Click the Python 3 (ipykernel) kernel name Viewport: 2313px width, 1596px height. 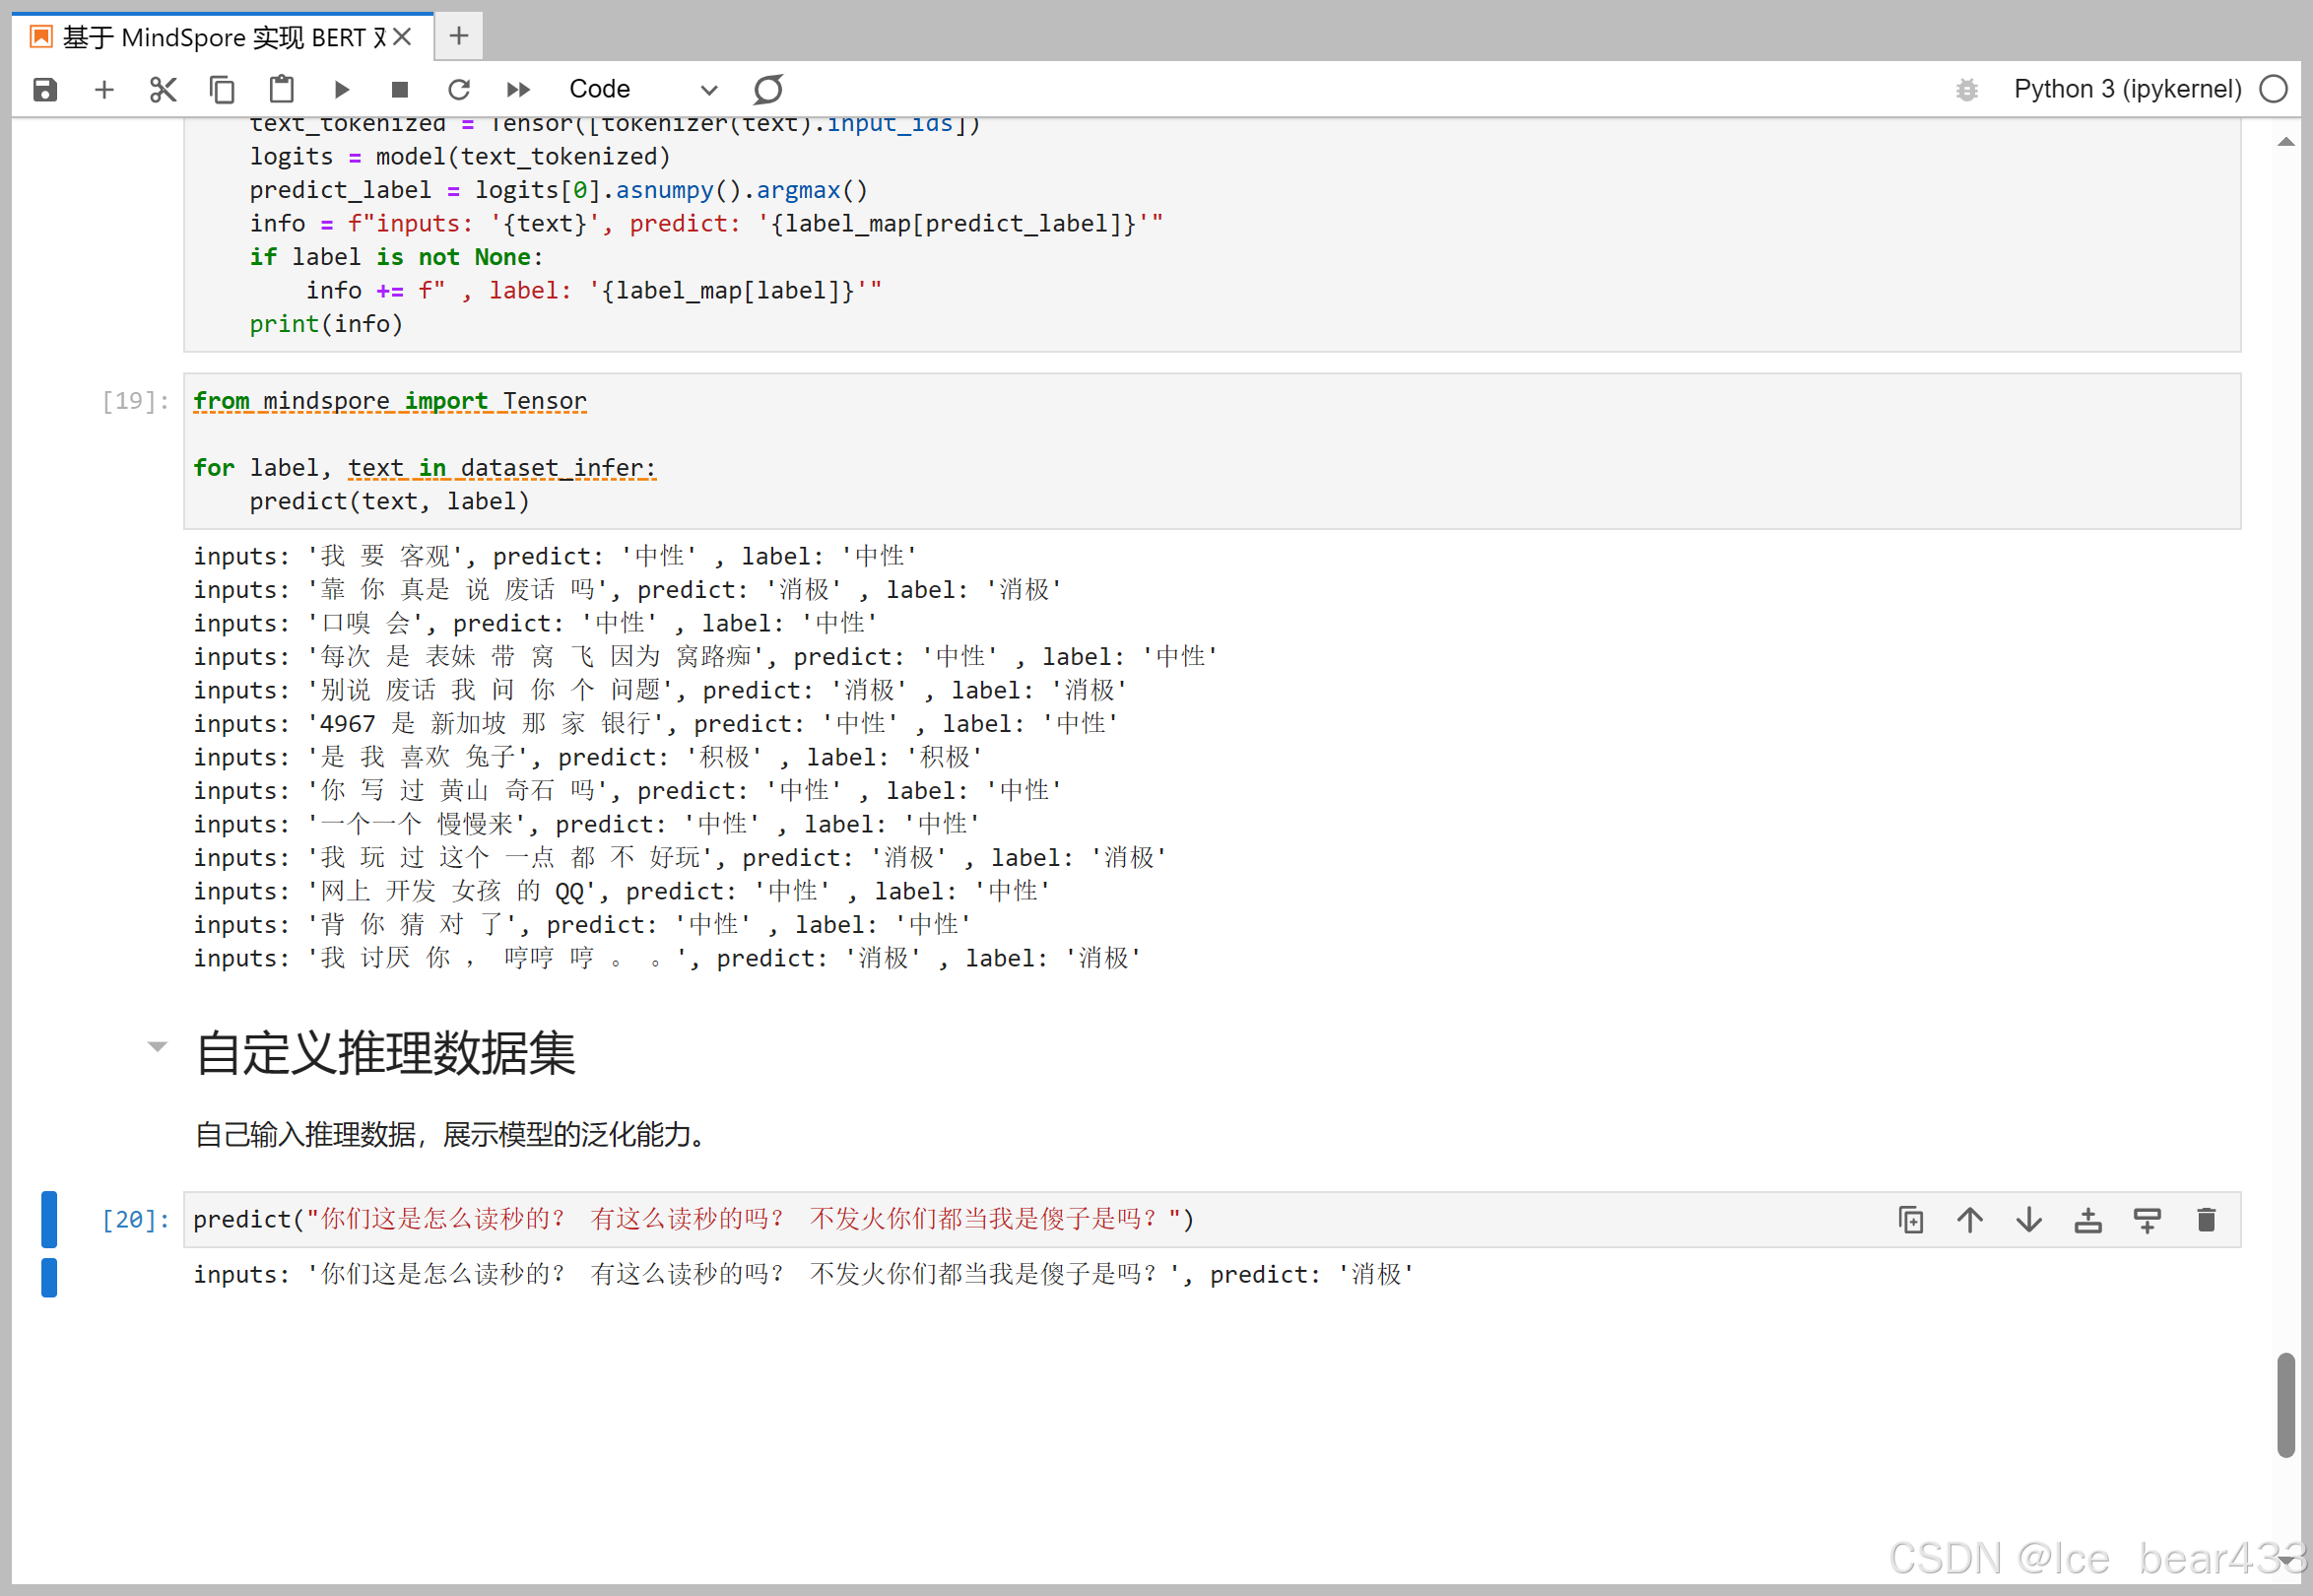pyautogui.click(x=2127, y=90)
